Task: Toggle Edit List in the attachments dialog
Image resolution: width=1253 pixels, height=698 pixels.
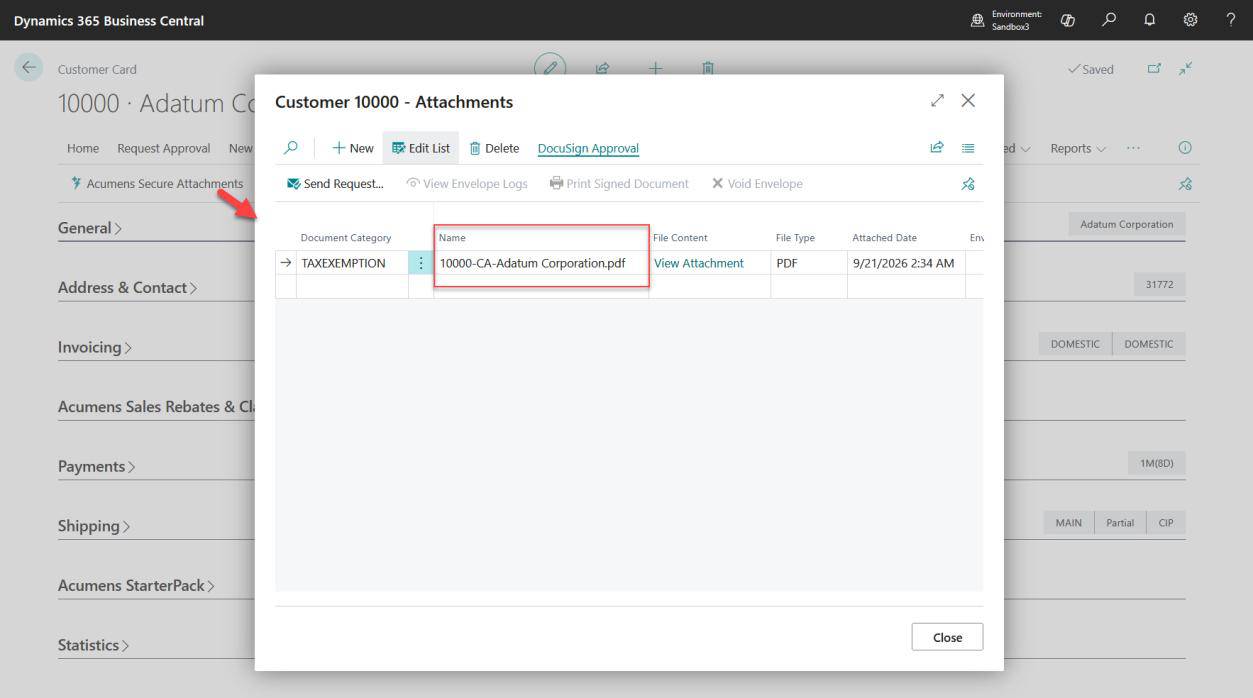Action: [421, 148]
